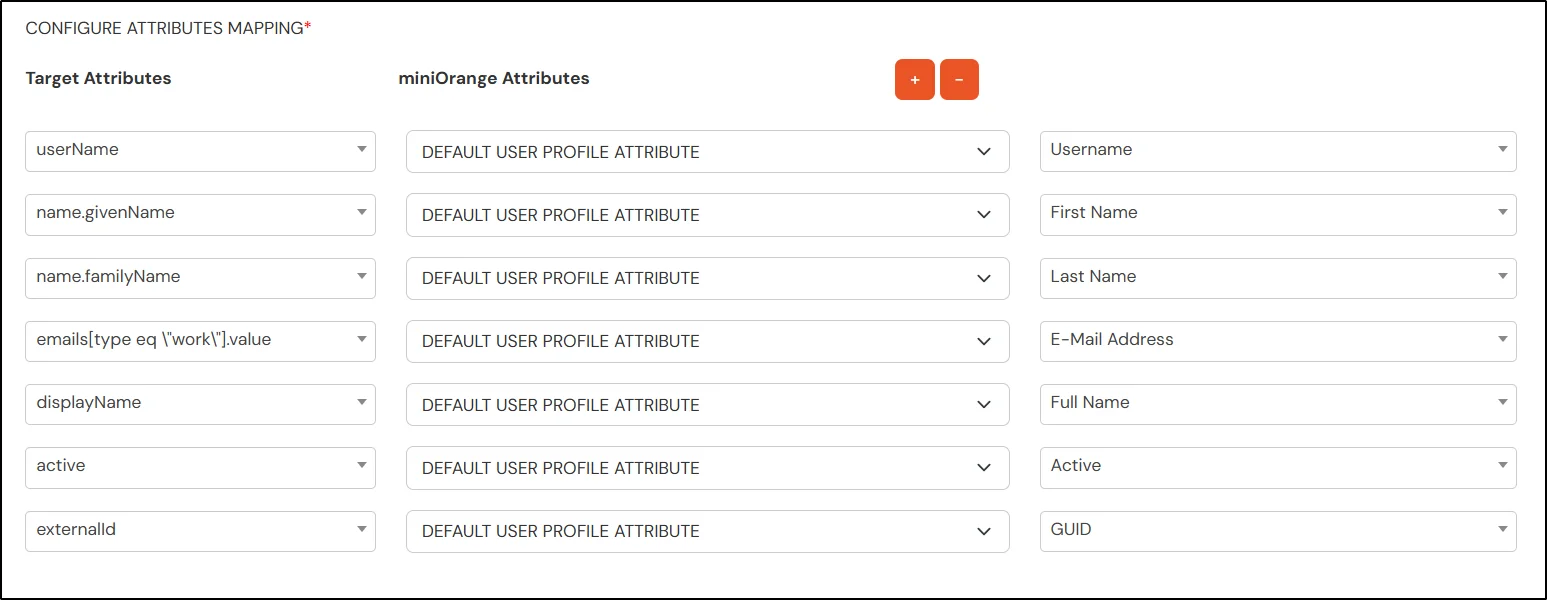
Task: Open the Full Name miniOrange attribute dropdown
Action: [x=1278, y=404]
